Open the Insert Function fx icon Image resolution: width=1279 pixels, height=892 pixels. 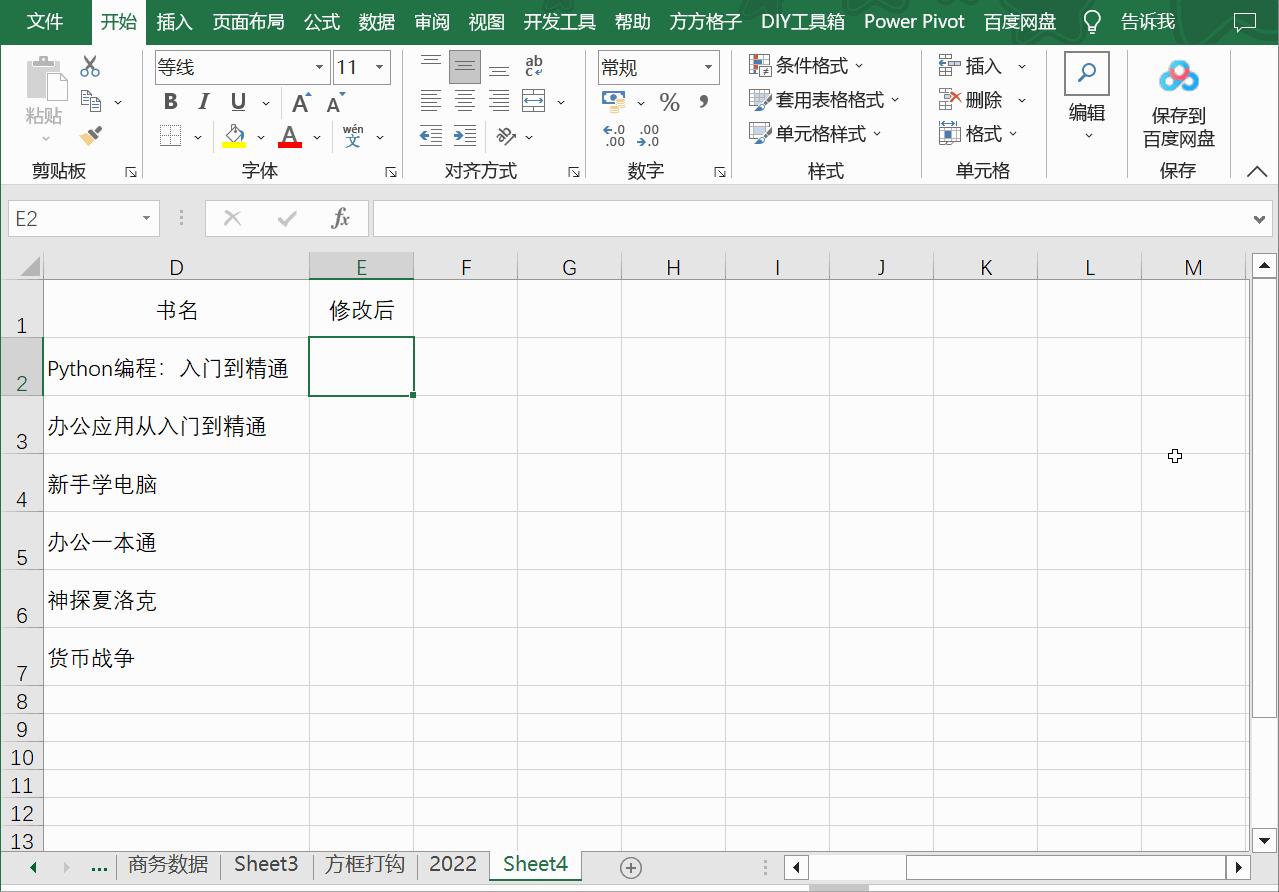[x=339, y=218]
